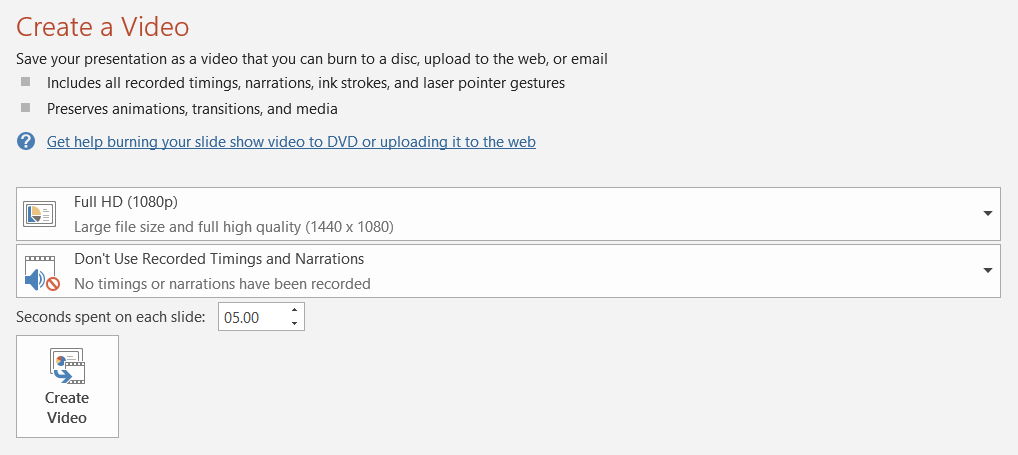Viewport: 1018px width, 455px height.
Task: Click the bullet beside Preserves animations line
Action: [25, 108]
